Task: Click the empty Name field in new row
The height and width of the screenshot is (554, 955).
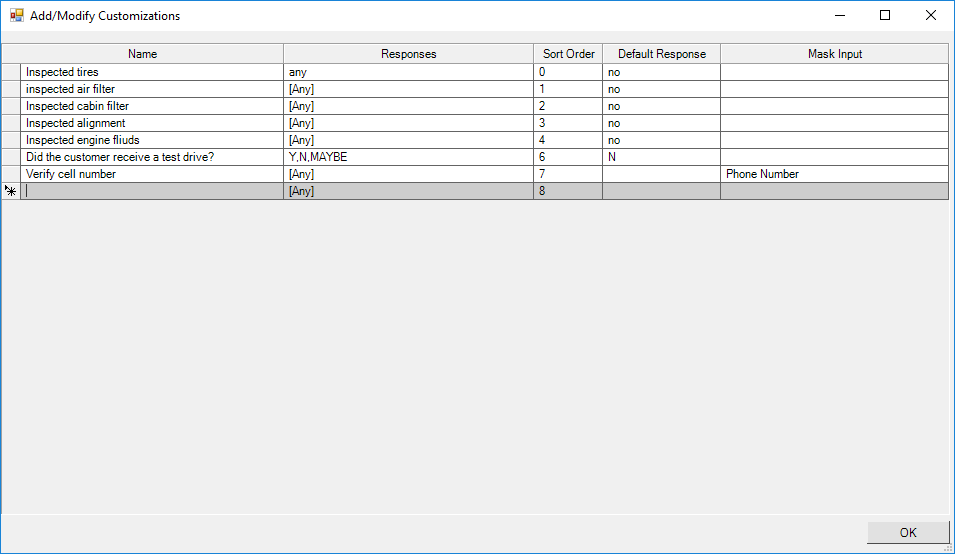Action: tap(152, 191)
